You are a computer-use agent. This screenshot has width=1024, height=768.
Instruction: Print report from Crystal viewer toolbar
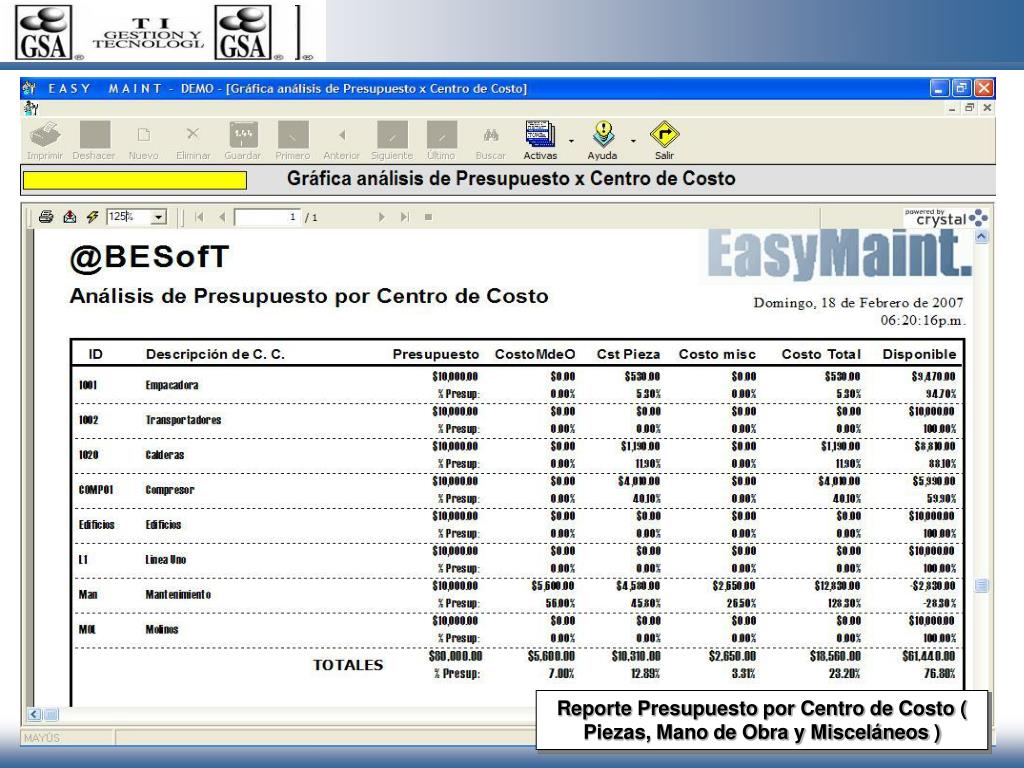(x=46, y=217)
